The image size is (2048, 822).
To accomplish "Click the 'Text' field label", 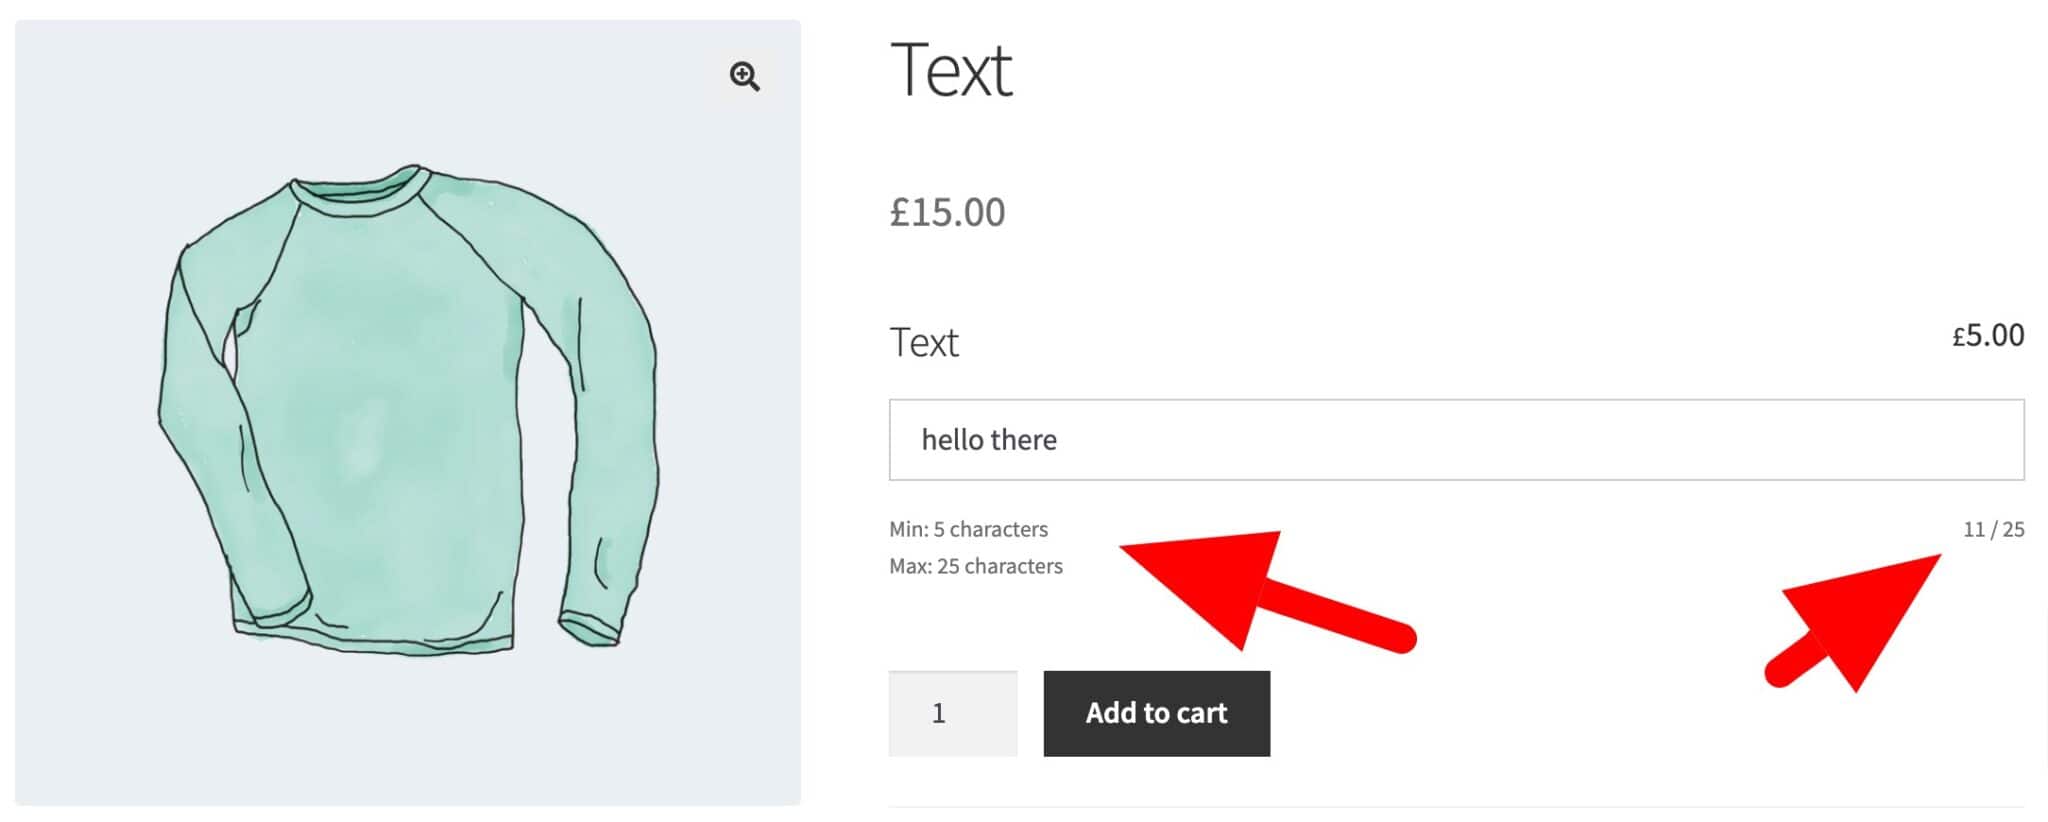I will (924, 342).
